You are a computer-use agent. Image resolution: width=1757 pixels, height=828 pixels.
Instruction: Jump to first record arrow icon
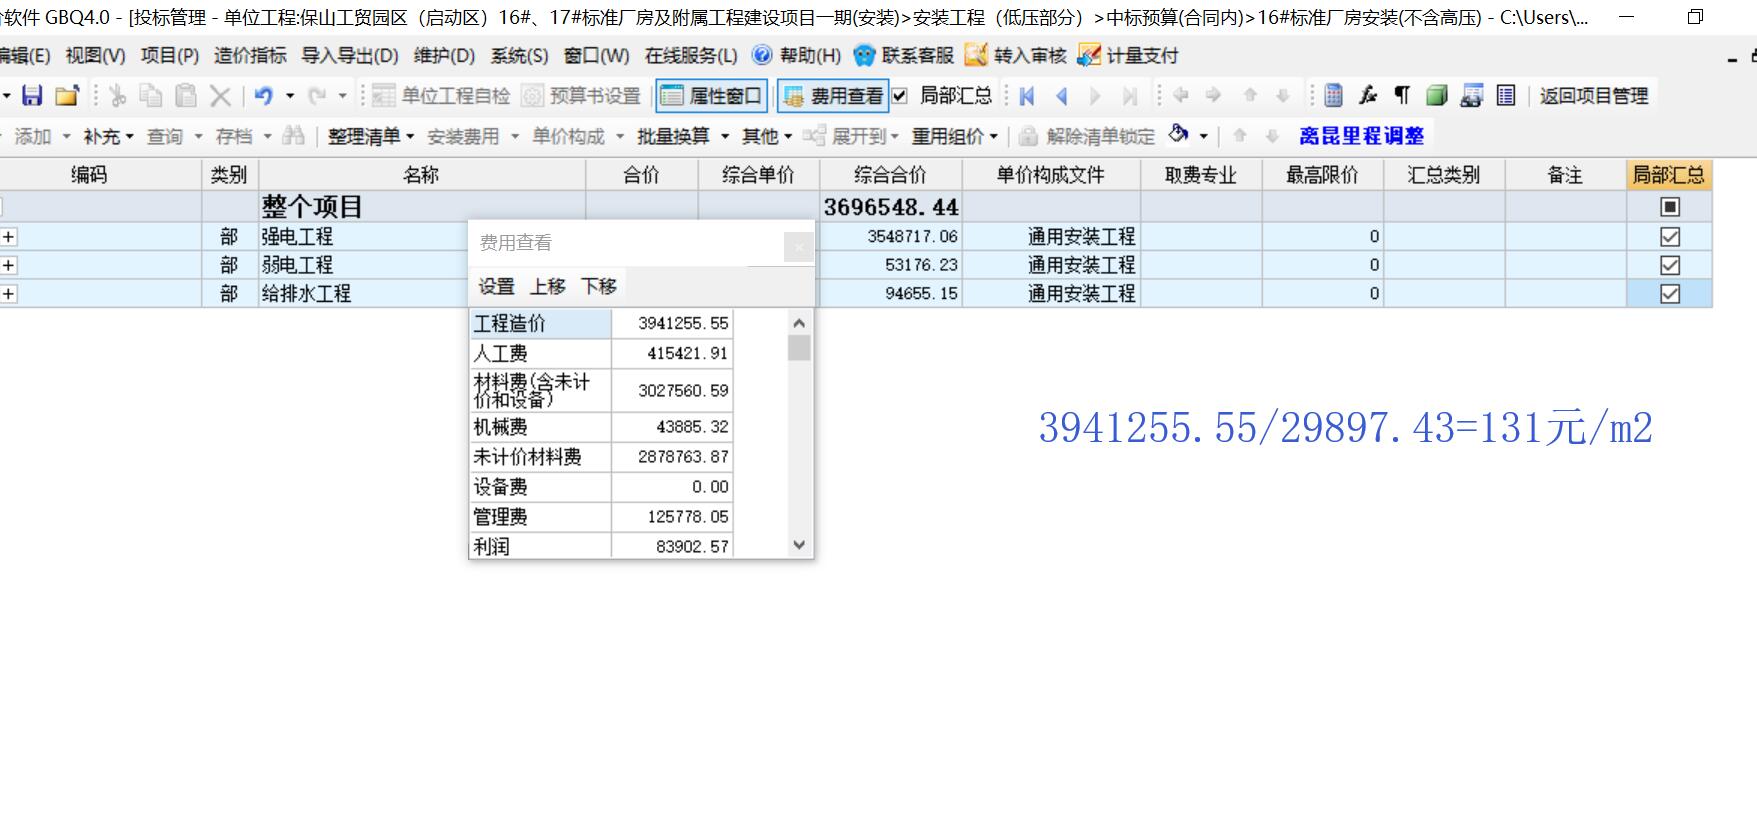(x=1027, y=96)
